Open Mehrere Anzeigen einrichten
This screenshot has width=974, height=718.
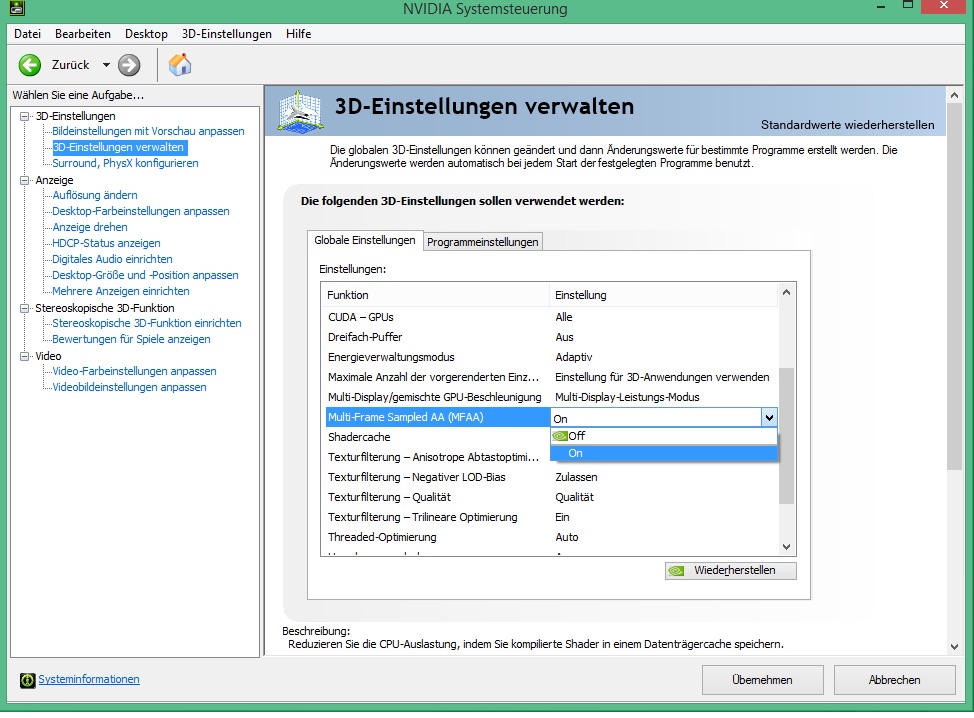pyautogui.click(x=121, y=291)
